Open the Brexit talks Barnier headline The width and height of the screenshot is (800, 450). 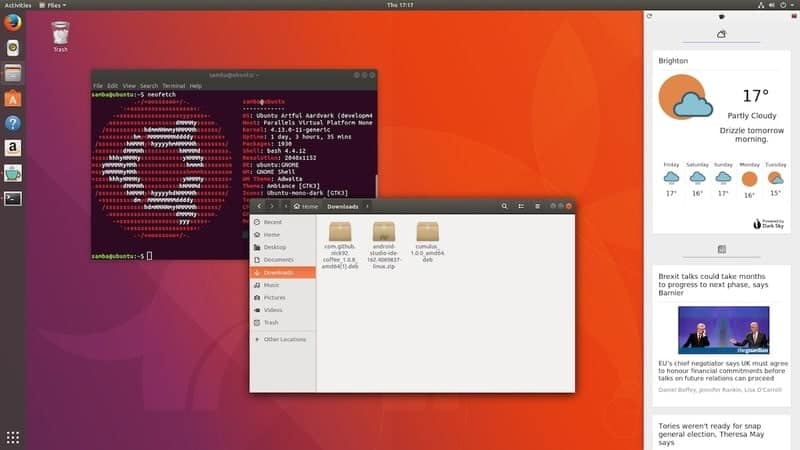713,284
